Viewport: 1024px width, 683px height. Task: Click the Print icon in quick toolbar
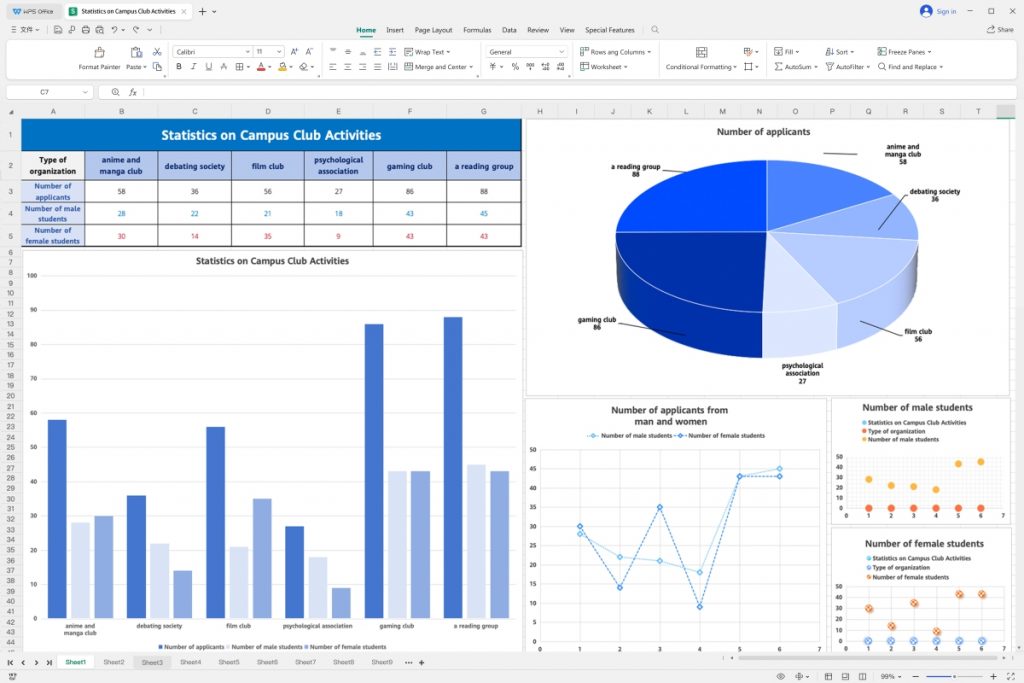click(86, 30)
